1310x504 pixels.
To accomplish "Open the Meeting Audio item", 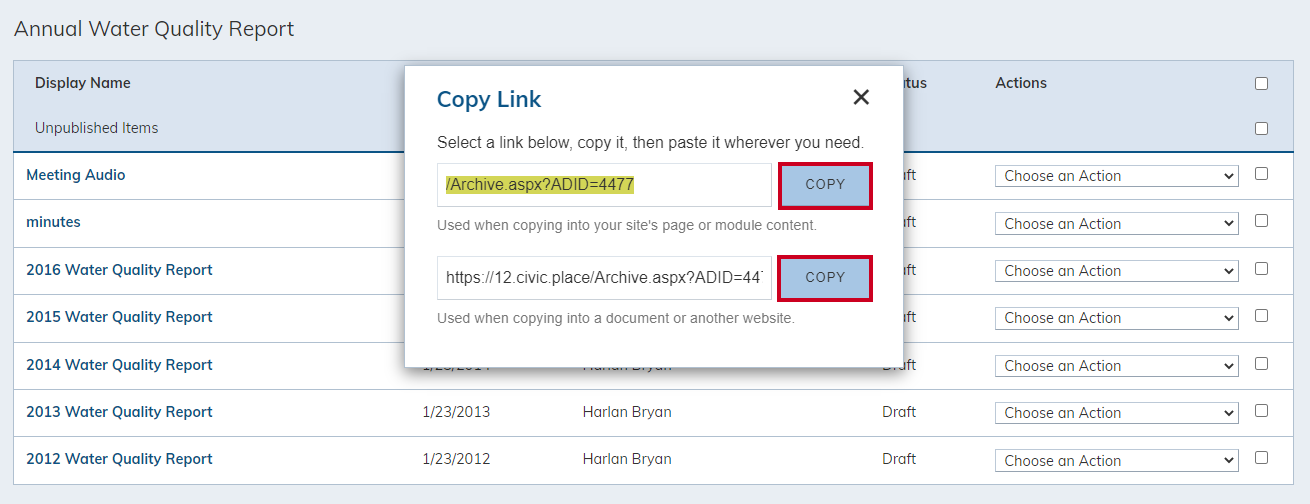I will tap(76, 175).
